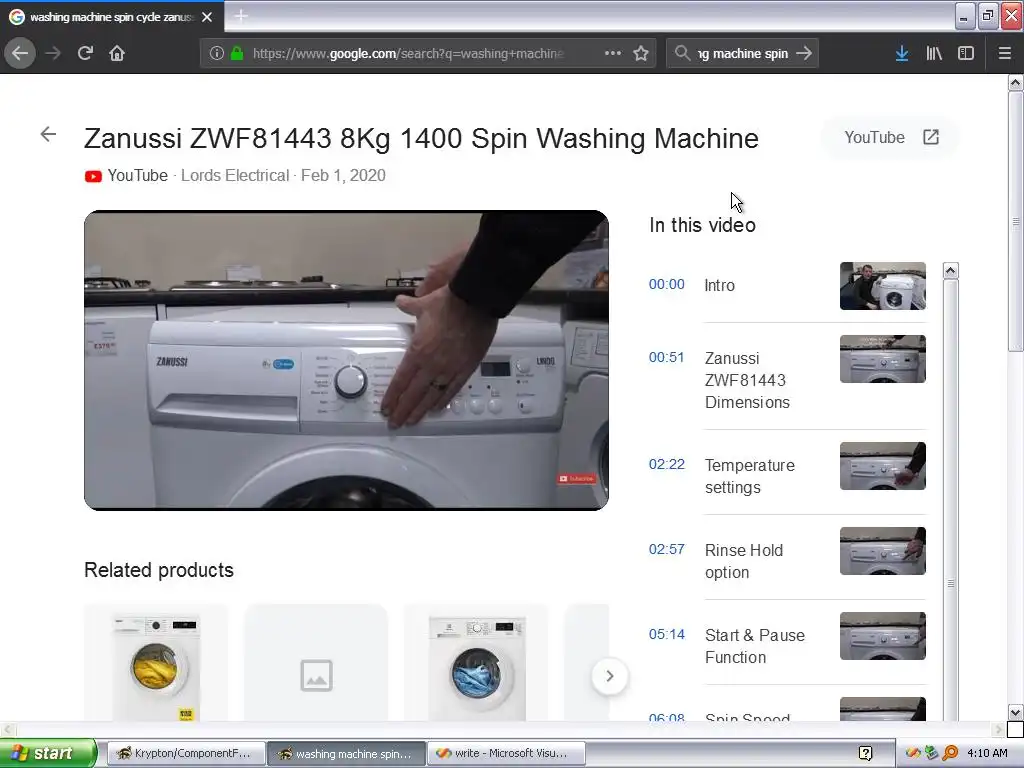Screen dimensions: 1024x768
Task: Click the page scrollbar down arrow
Action: (1015, 712)
